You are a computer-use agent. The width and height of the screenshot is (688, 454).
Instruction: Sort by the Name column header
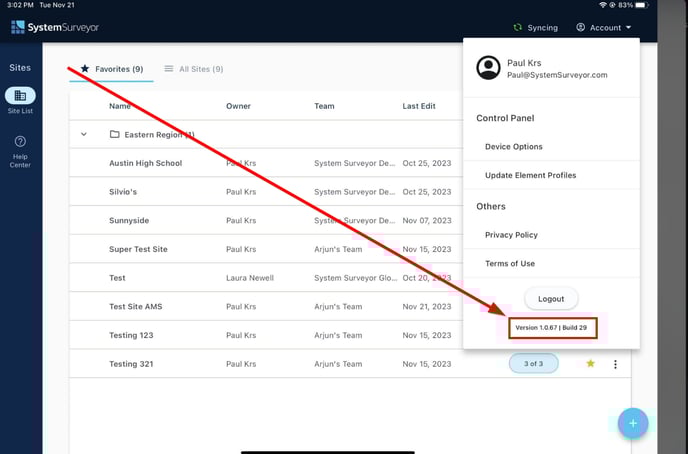click(120, 106)
